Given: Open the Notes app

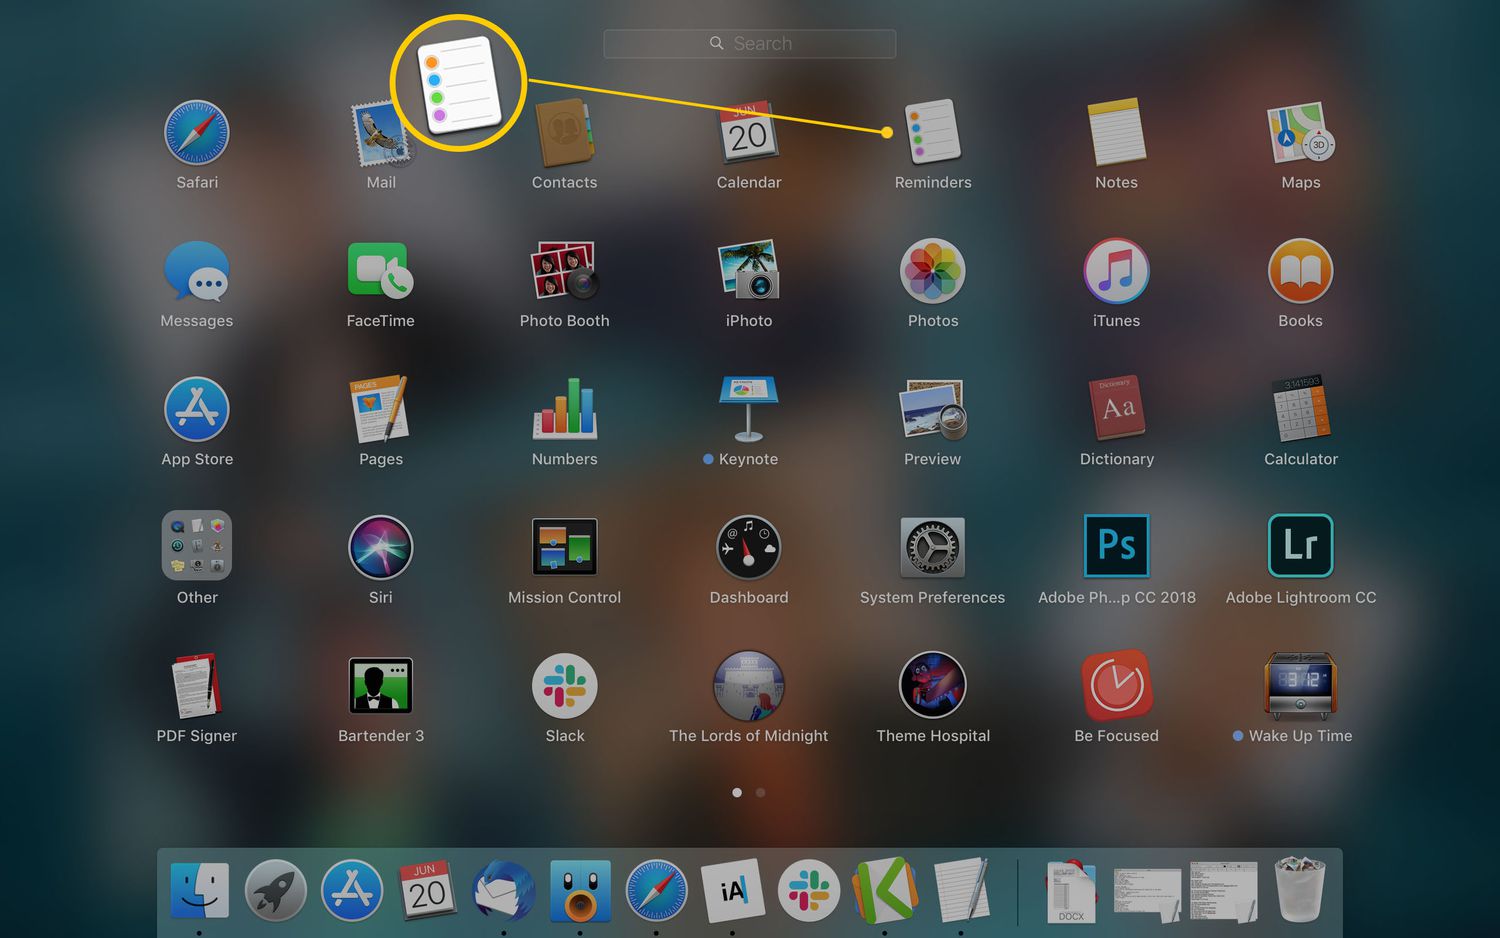Looking at the screenshot, I should pyautogui.click(x=1117, y=132).
